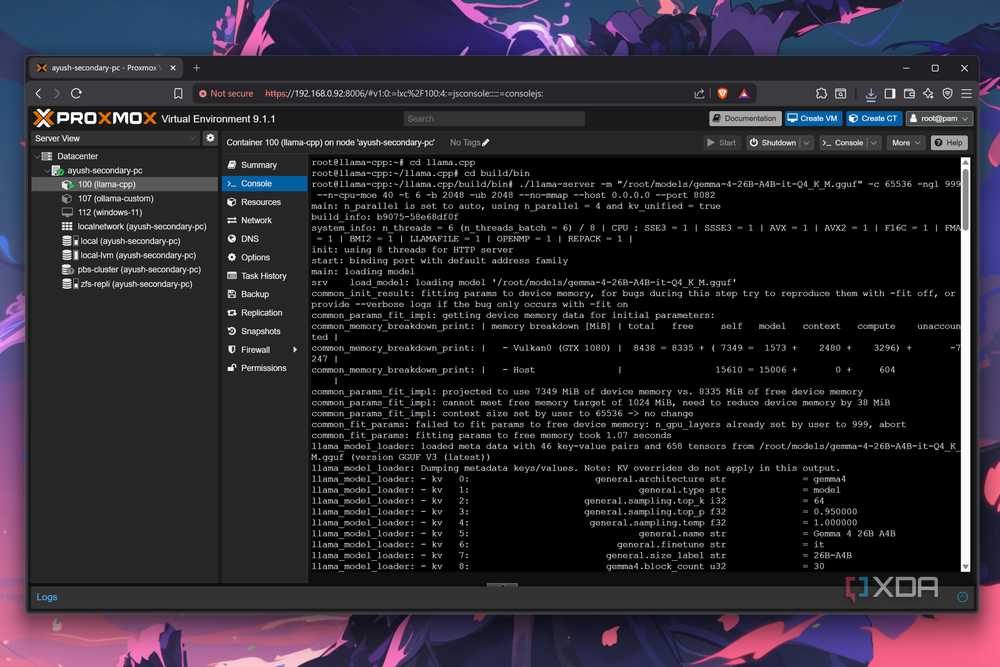1000x667 pixels.
Task: Open the Backup menu item
Action: (x=264, y=294)
